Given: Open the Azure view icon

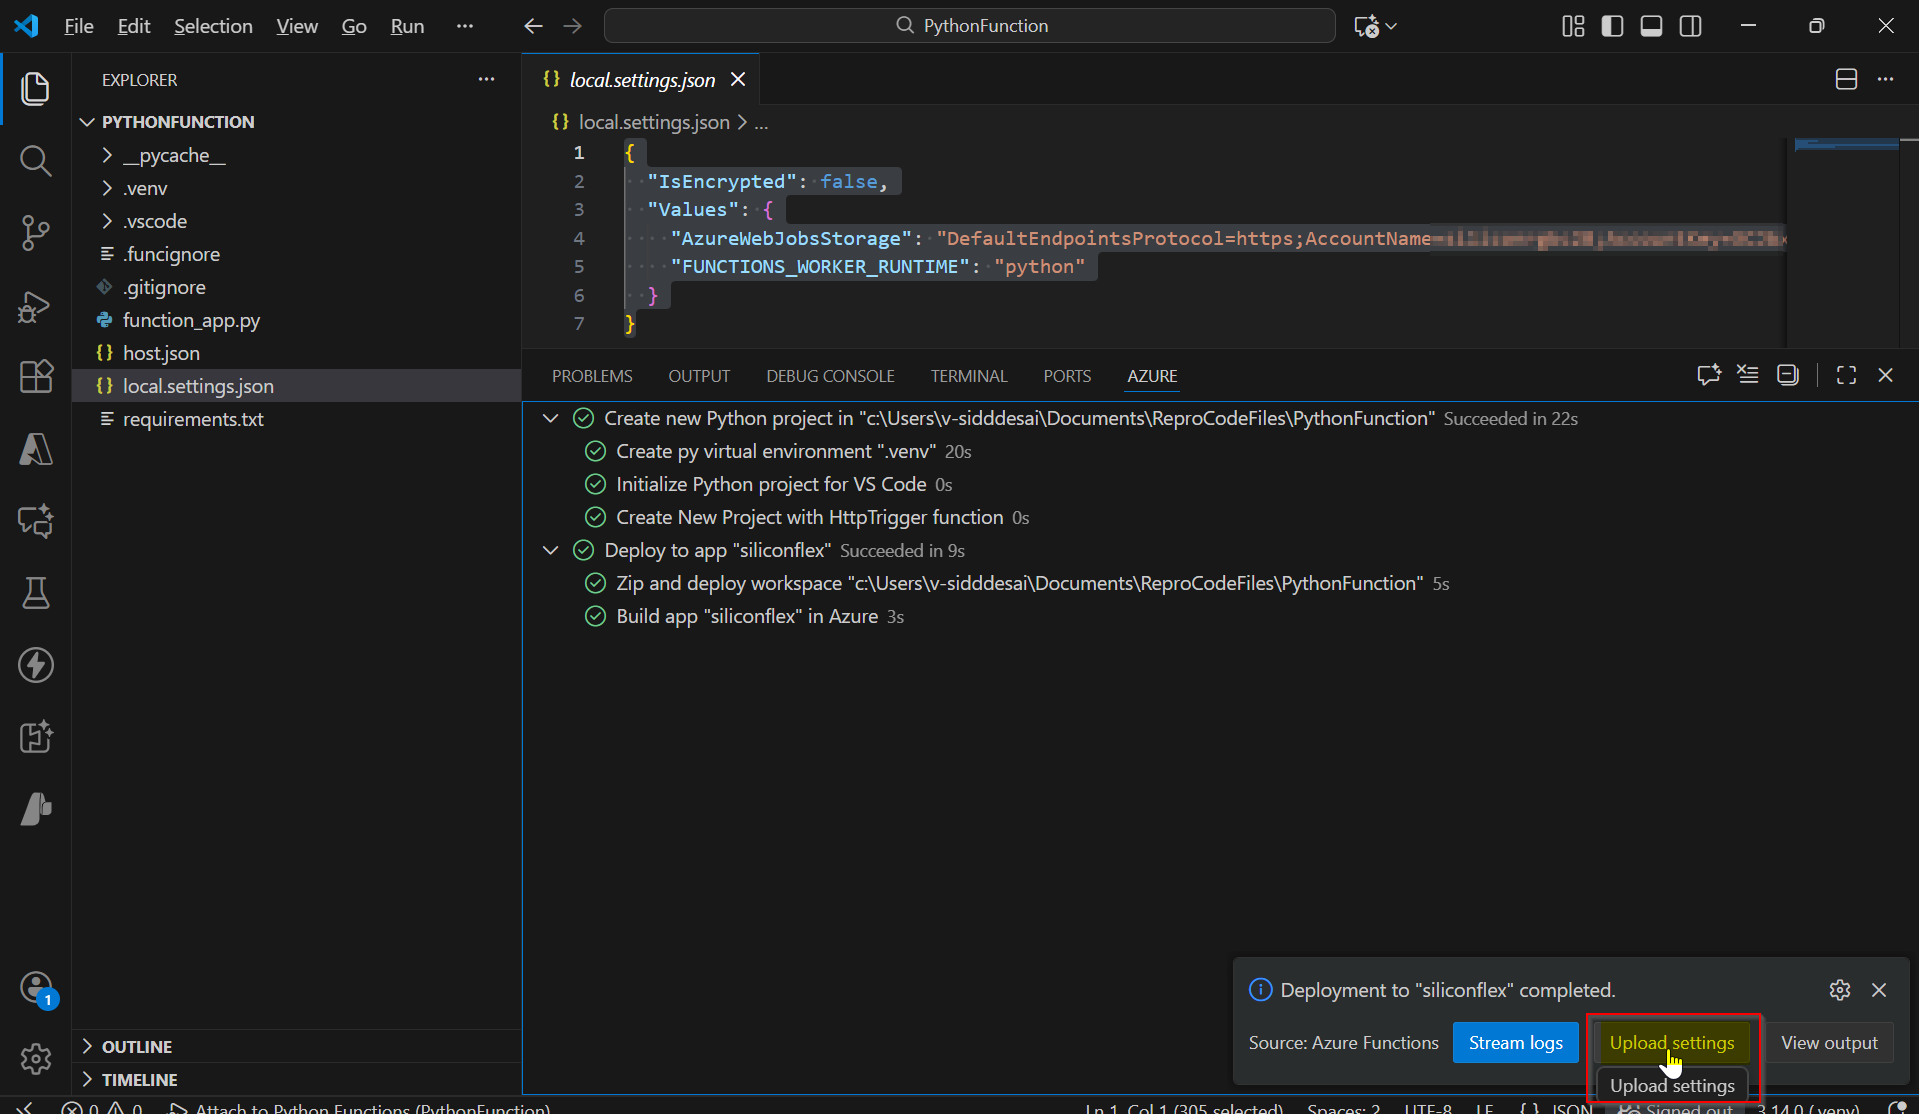Looking at the screenshot, I should pyautogui.click(x=35, y=449).
